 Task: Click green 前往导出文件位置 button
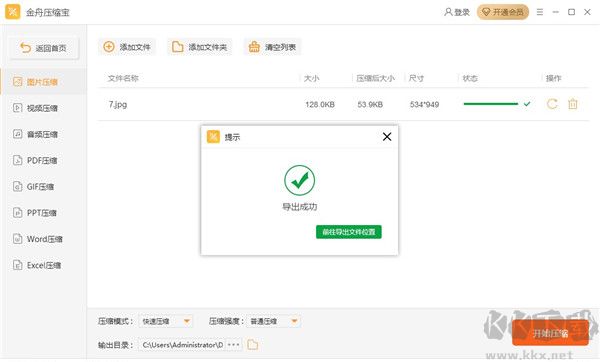349,232
